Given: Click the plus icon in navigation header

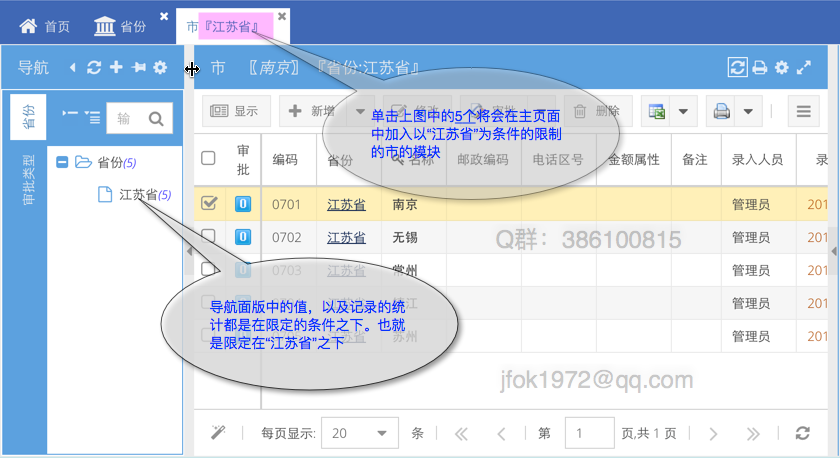Looking at the screenshot, I should click(x=116, y=68).
